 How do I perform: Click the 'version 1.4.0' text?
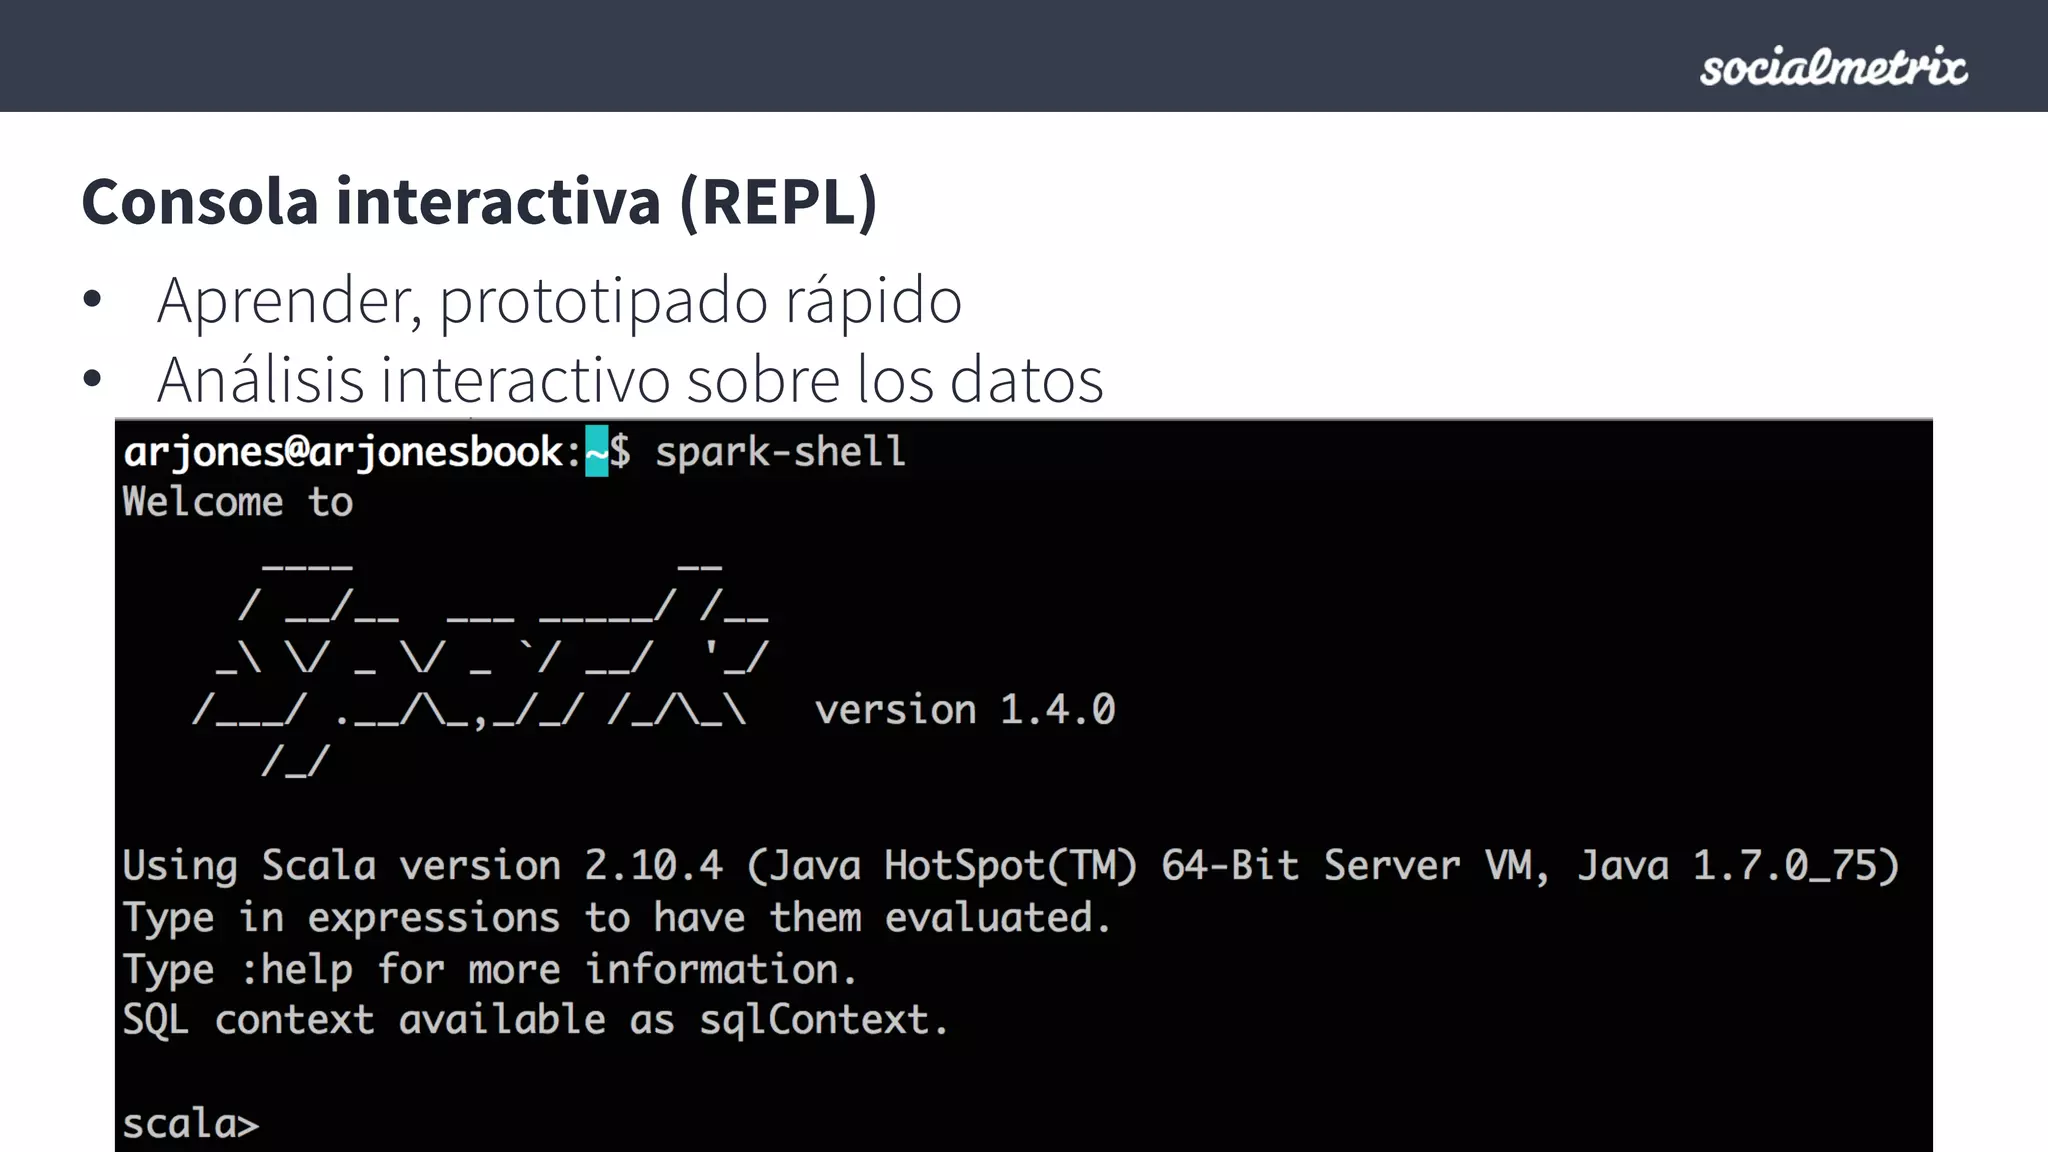[965, 710]
